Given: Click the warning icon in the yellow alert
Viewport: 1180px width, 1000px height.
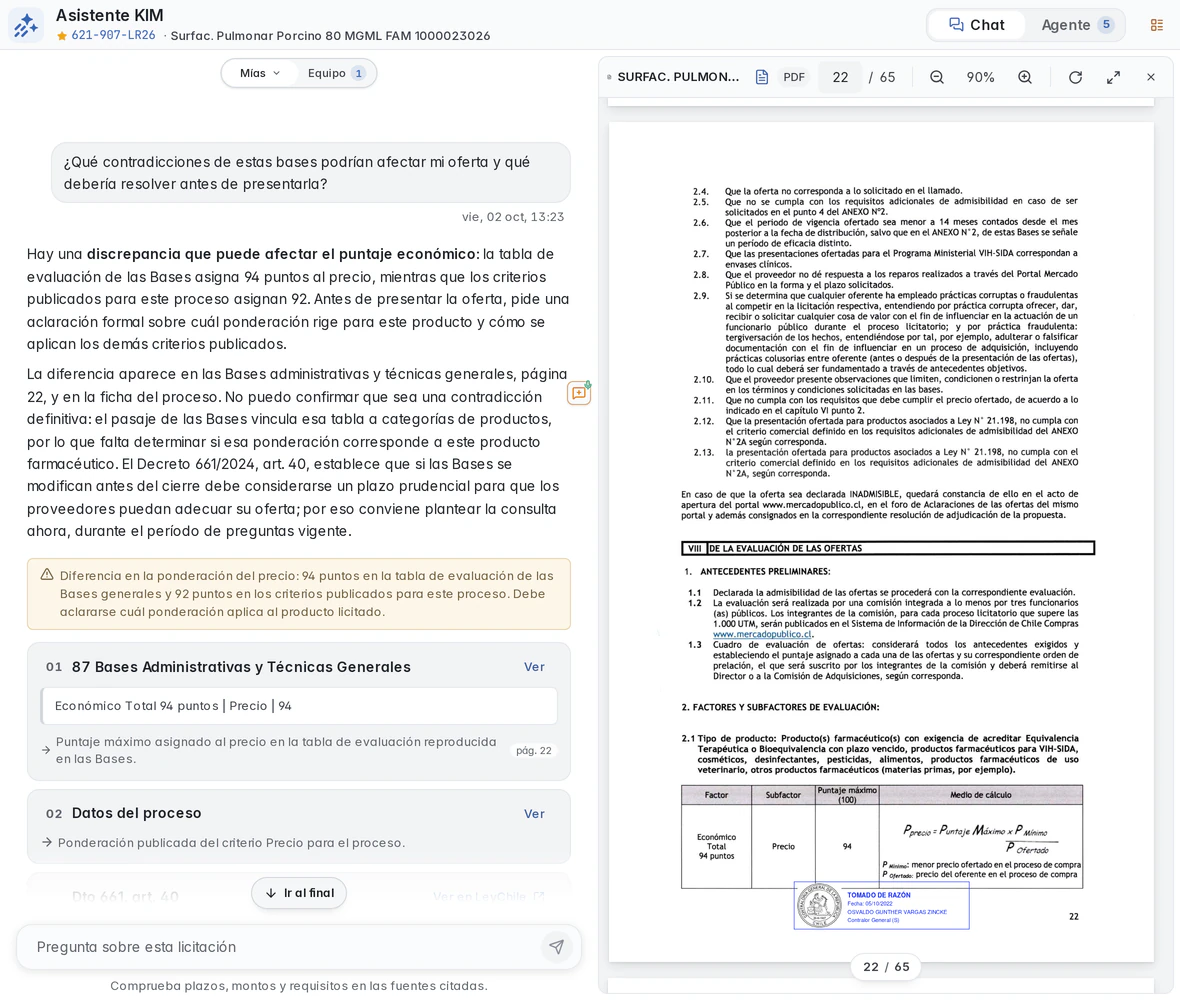Looking at the screenshot, I should 47,575.
